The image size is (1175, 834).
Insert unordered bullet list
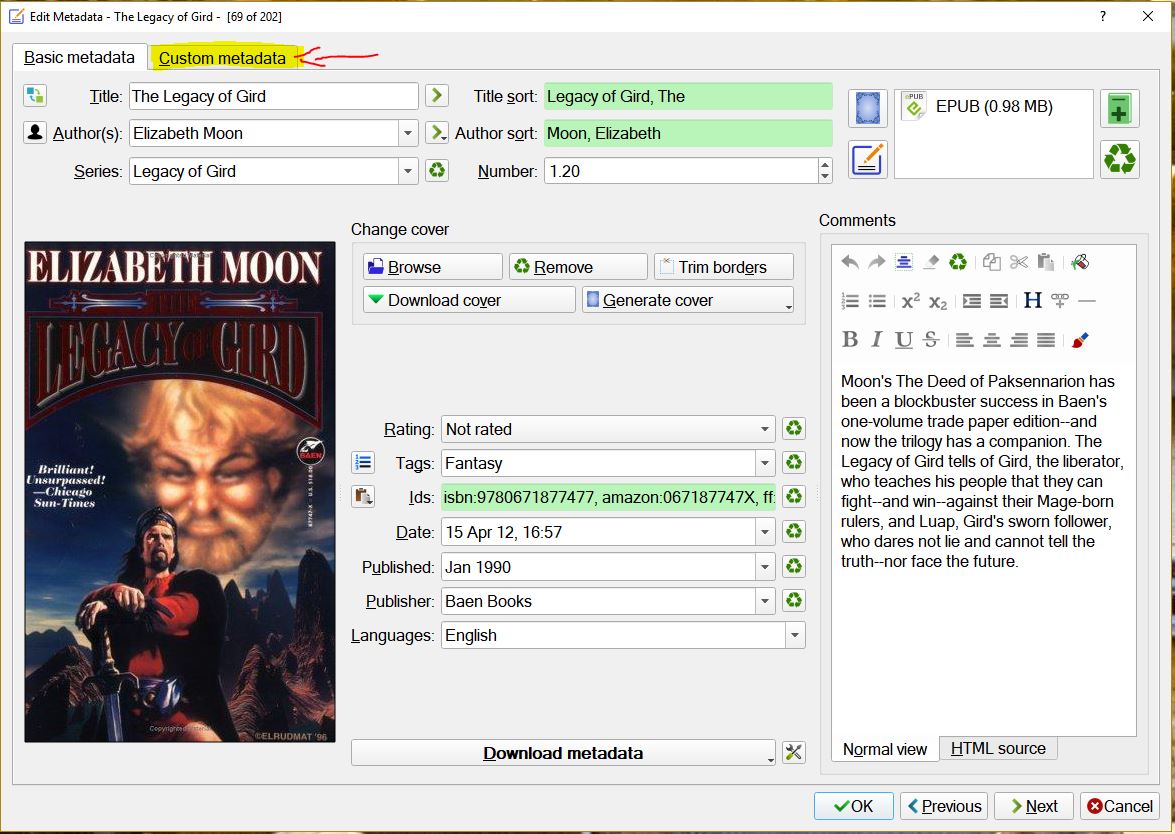(877, 301)
